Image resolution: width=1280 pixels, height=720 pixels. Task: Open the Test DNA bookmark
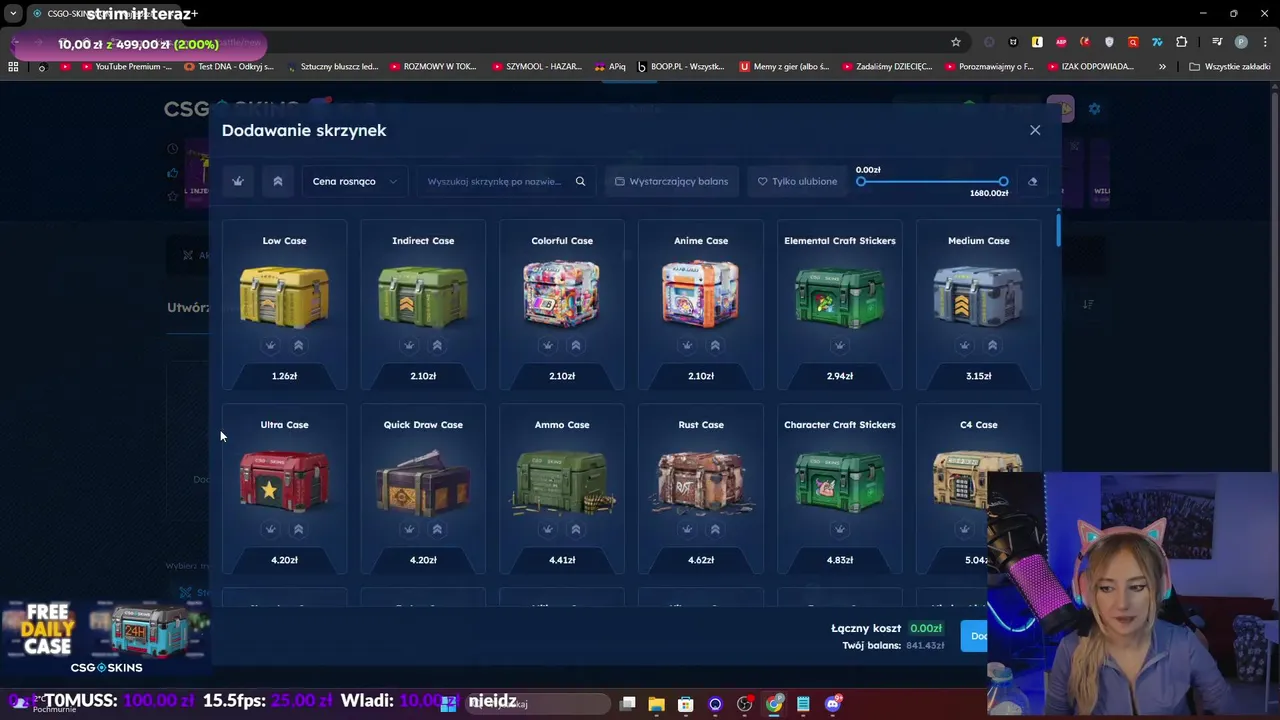pos(229,67)
